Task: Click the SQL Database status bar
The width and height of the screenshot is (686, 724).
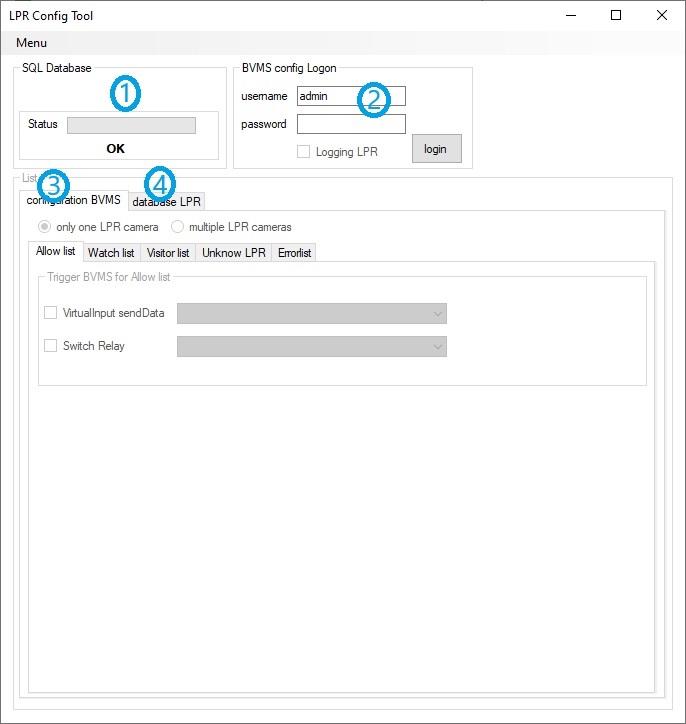Action: point(131,125)
